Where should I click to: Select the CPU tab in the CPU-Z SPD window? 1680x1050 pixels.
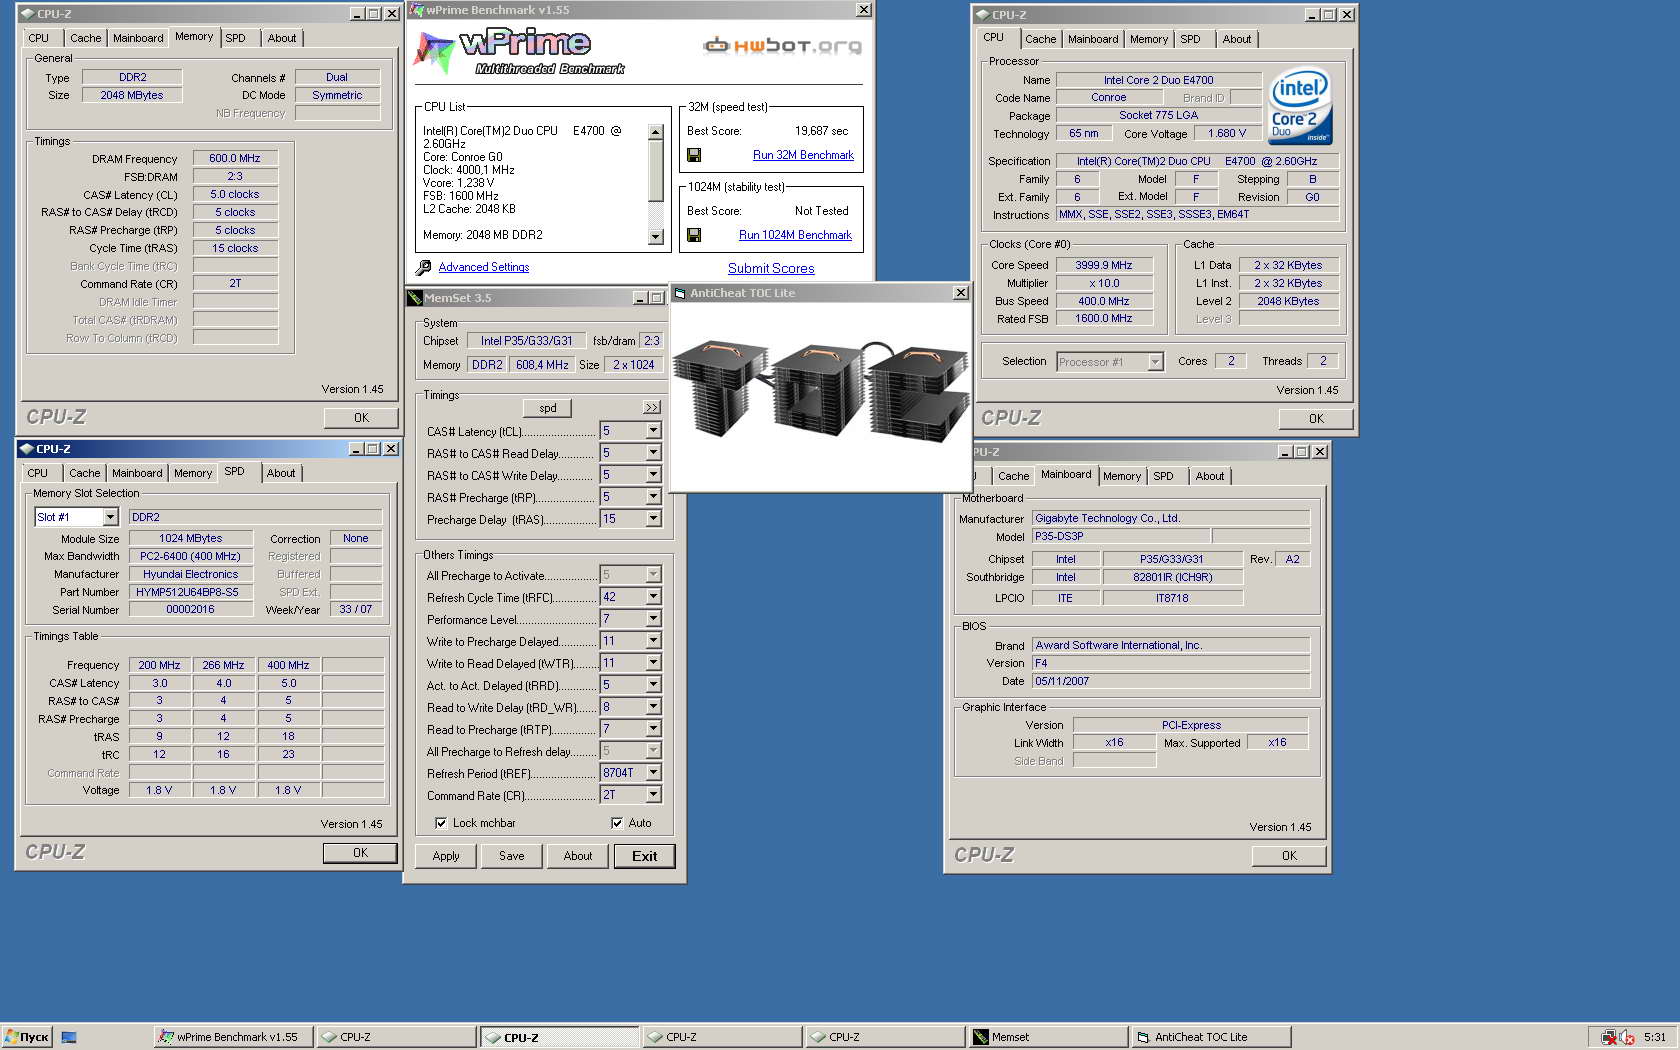point(38,473)
